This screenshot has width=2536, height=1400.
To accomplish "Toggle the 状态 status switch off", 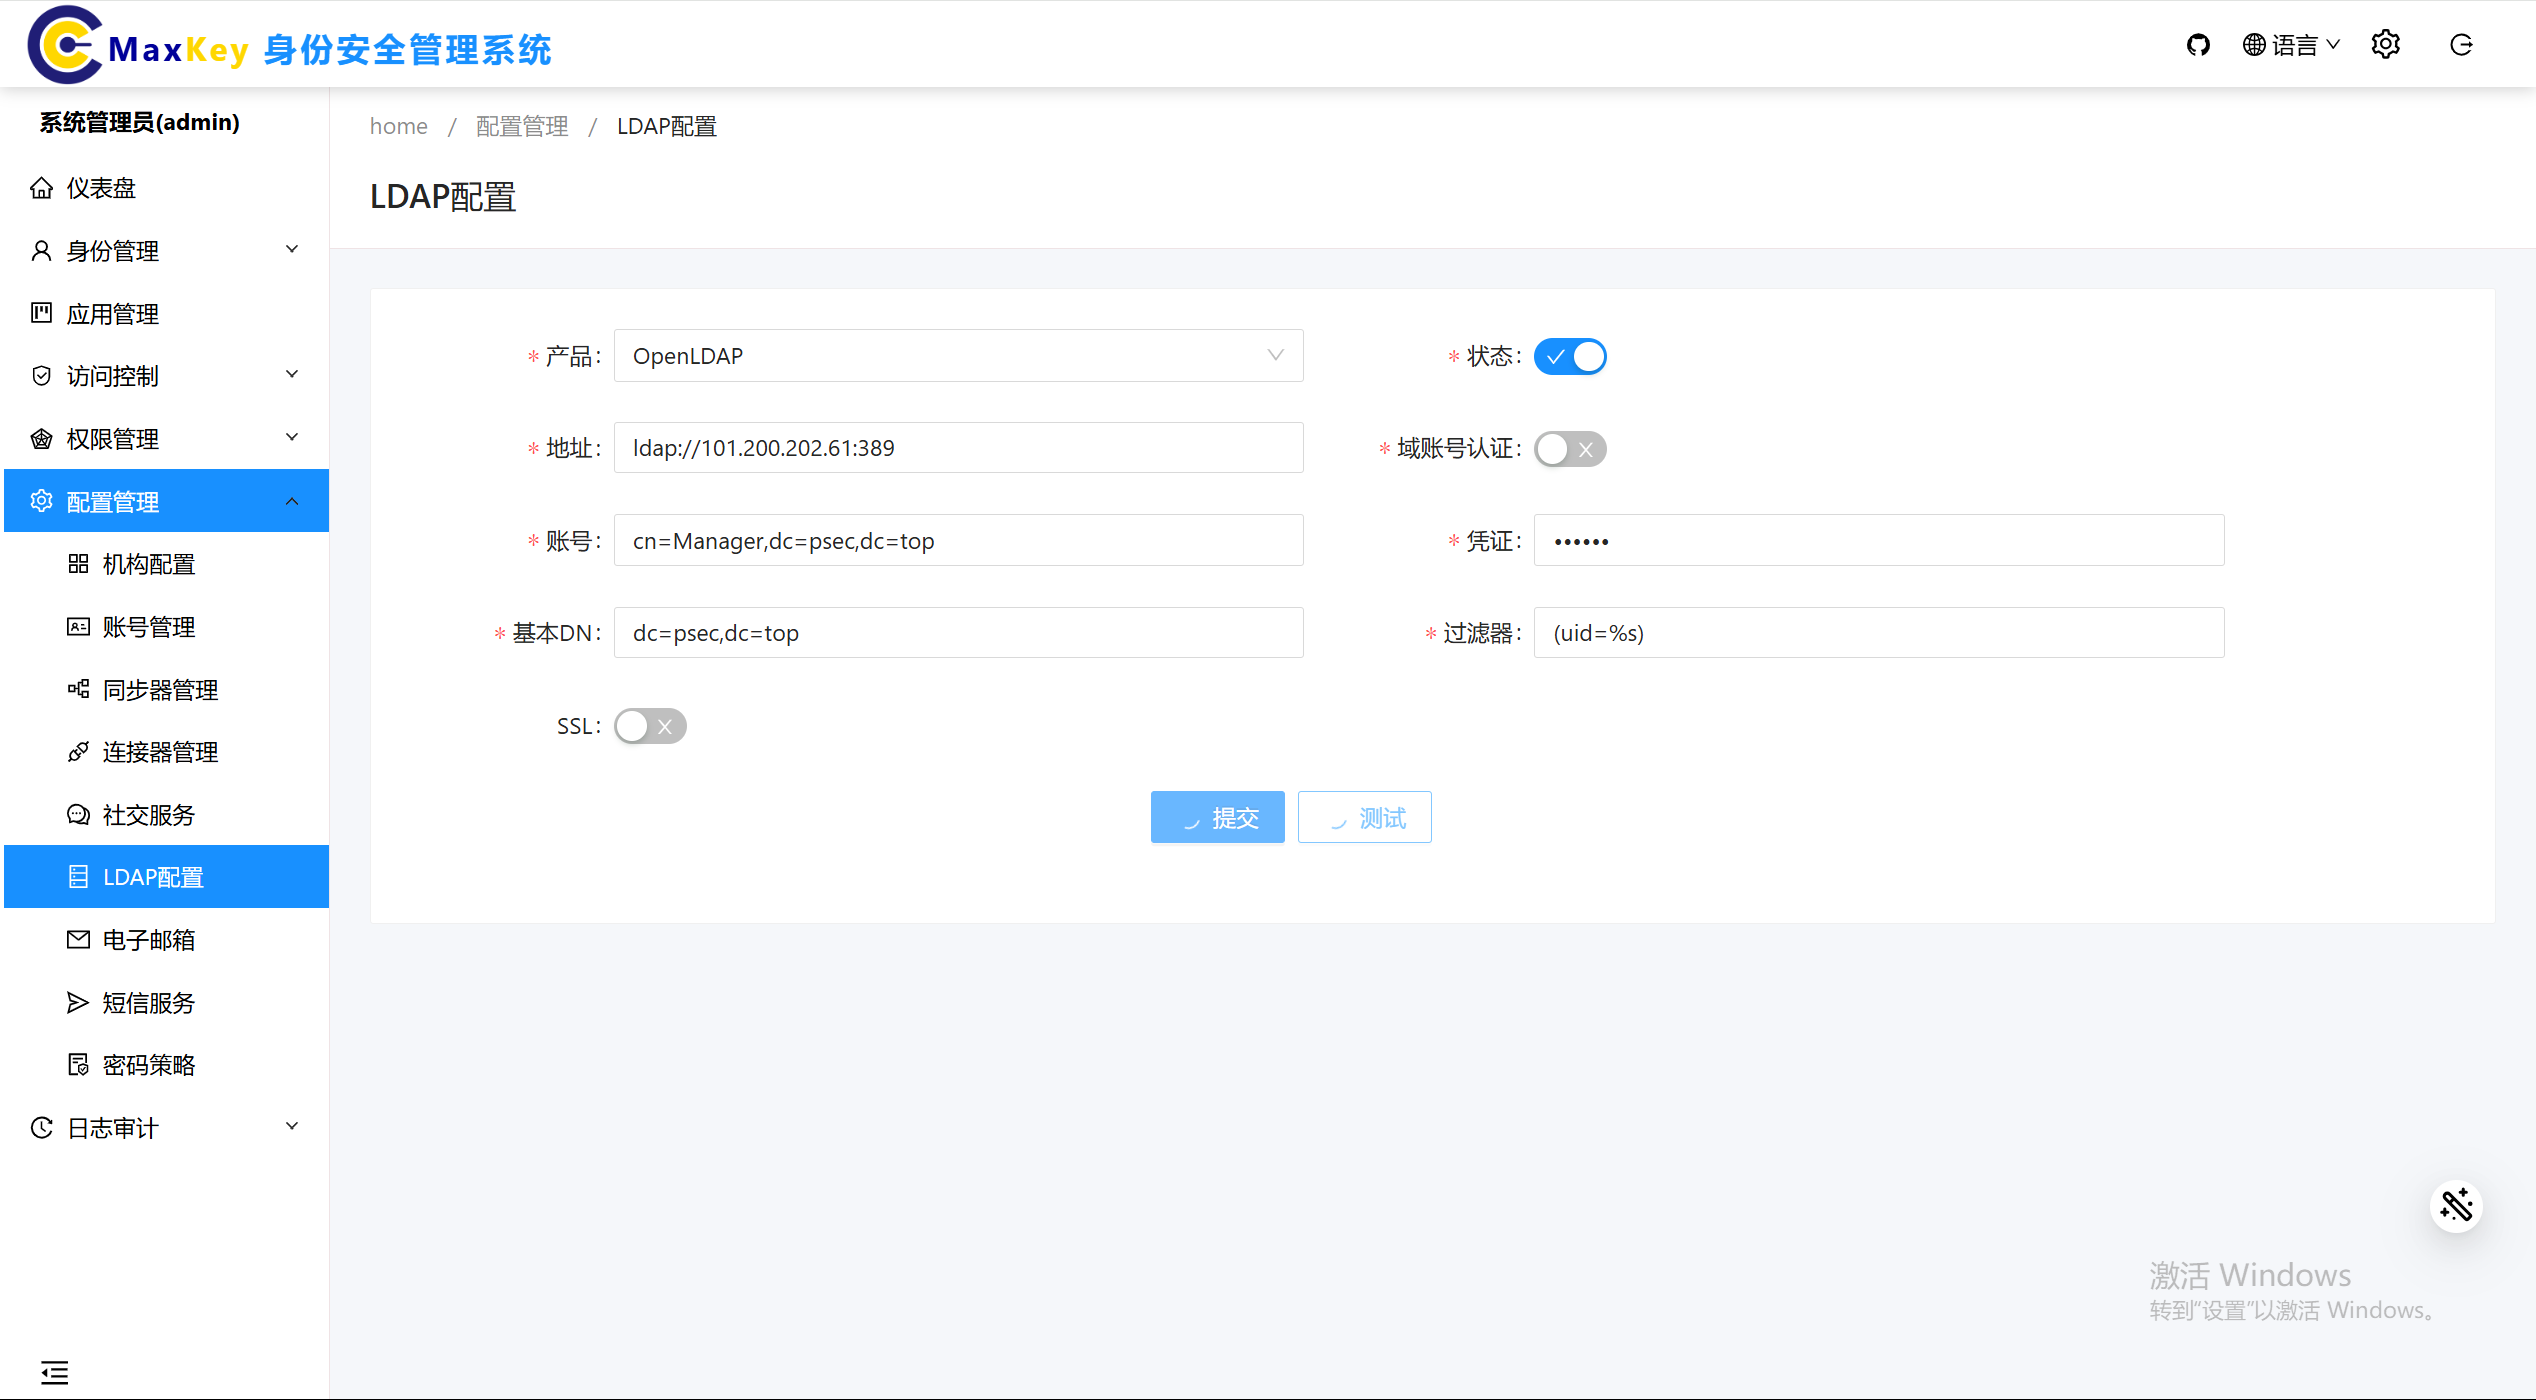I will click(x=1570, y=357).
